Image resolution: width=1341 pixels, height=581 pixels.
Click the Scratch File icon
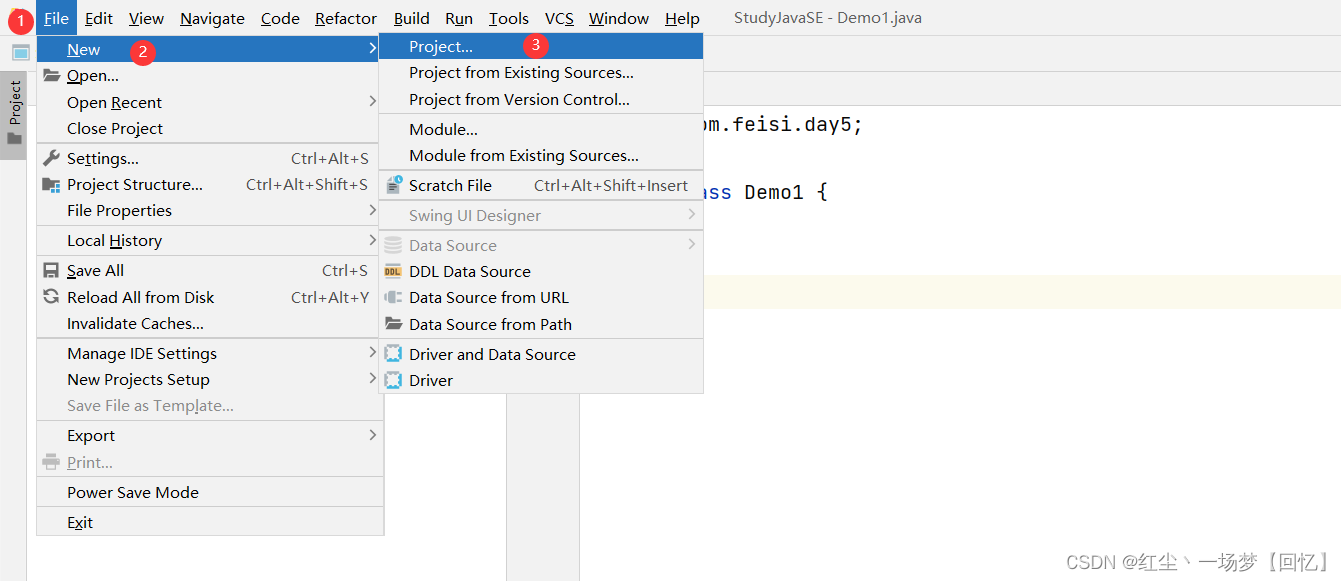tap(394, 185)
